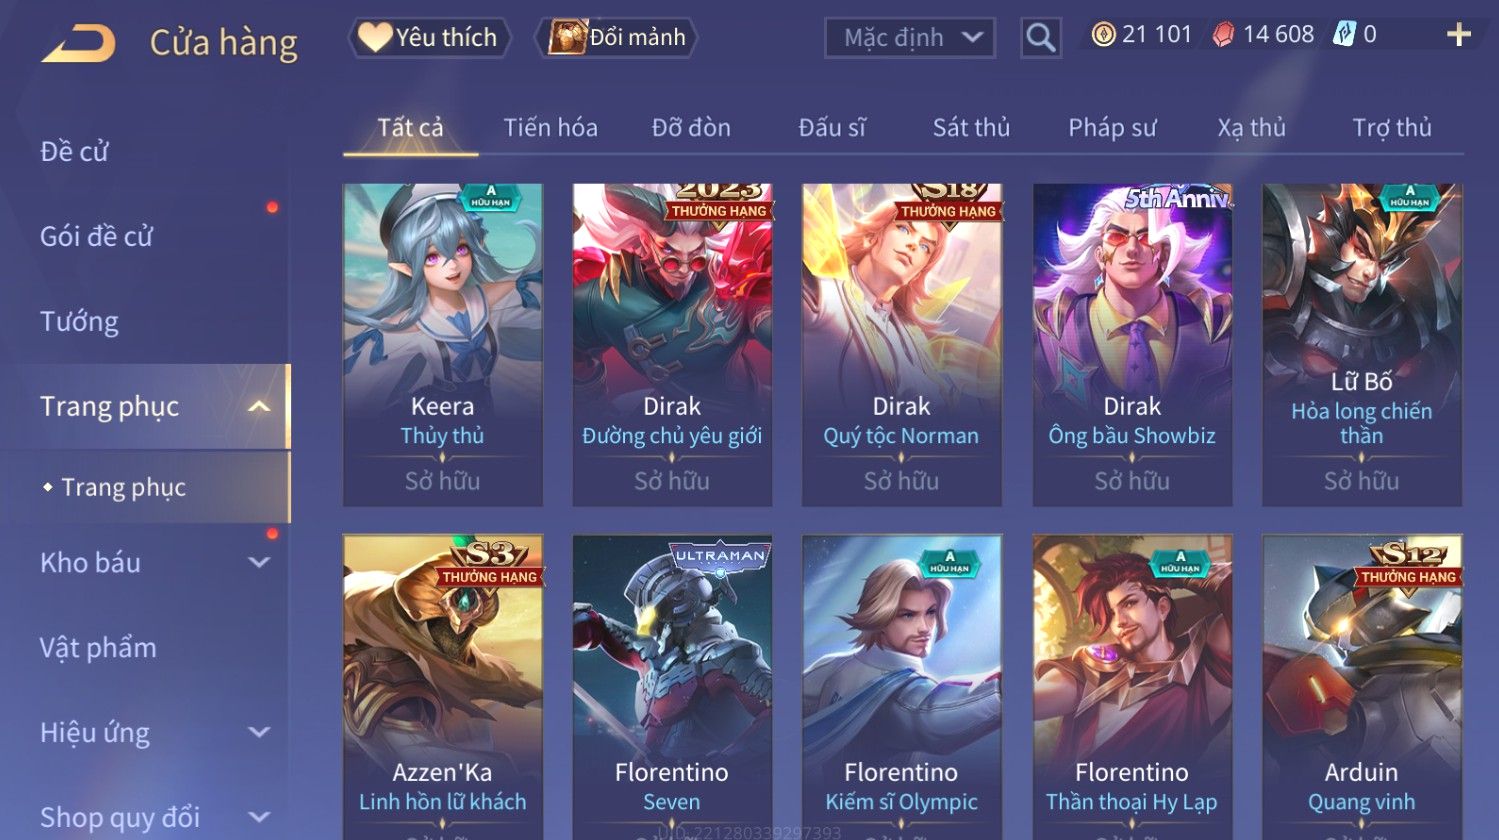Select Dirak Ông bầu Showbiz skin card
This screenshot has height=840, width=1499.
(x=1132, y=345)
